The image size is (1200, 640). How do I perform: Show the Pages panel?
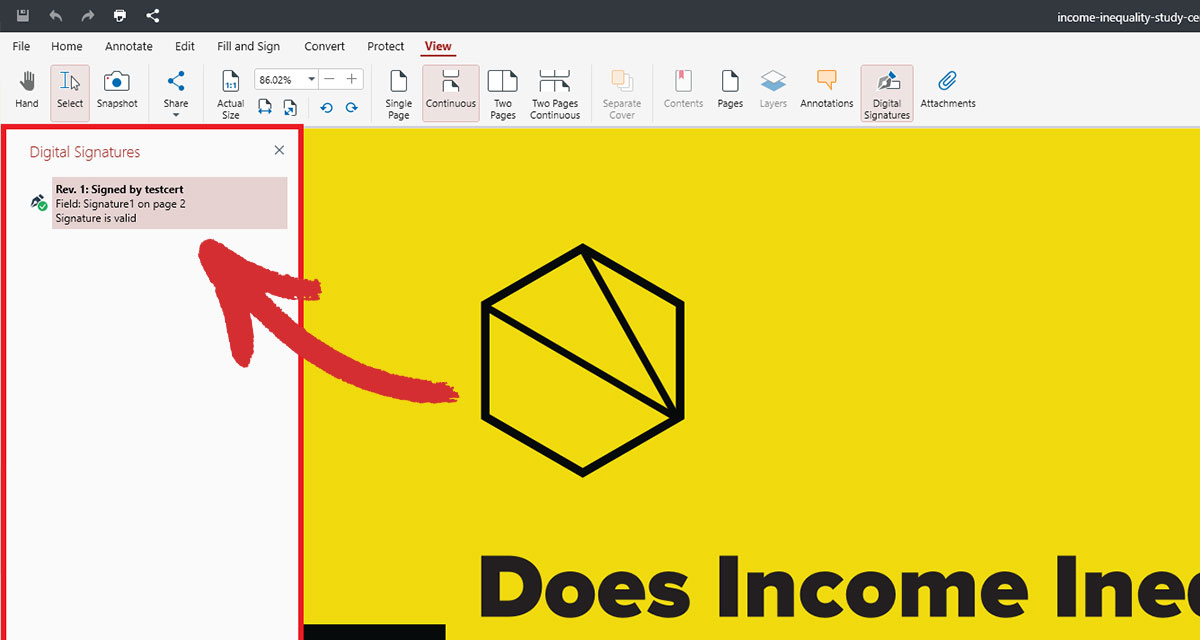(730, 92)
